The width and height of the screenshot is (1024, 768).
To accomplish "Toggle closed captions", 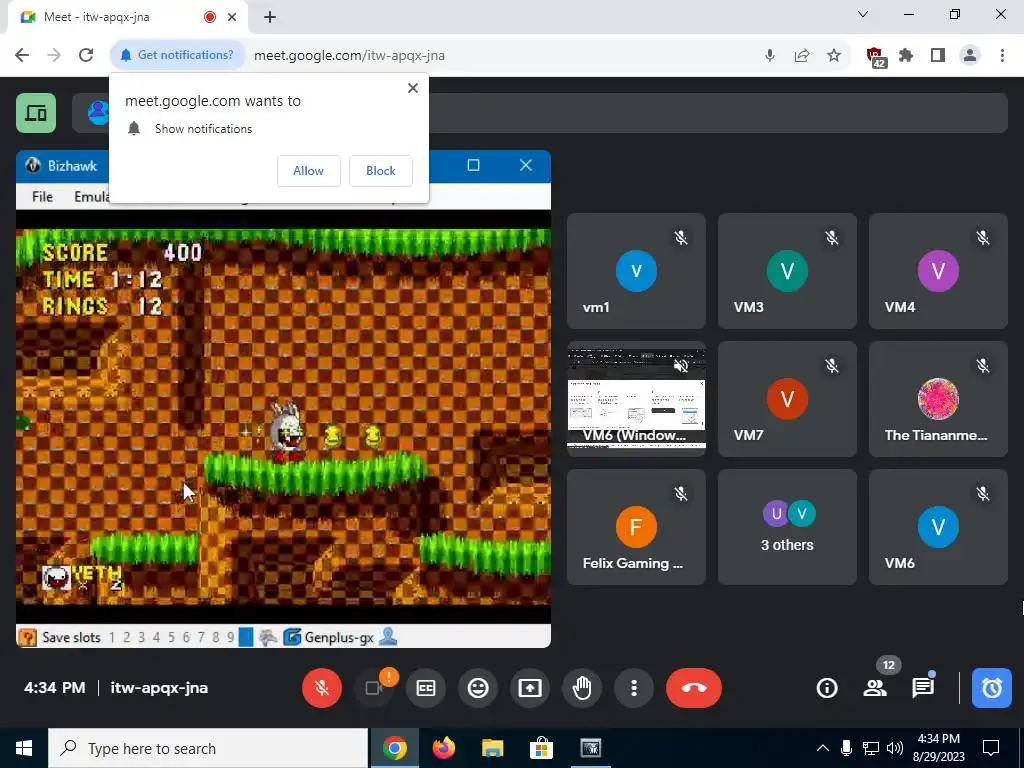I will pyautogui.click(x=426, y=688).
